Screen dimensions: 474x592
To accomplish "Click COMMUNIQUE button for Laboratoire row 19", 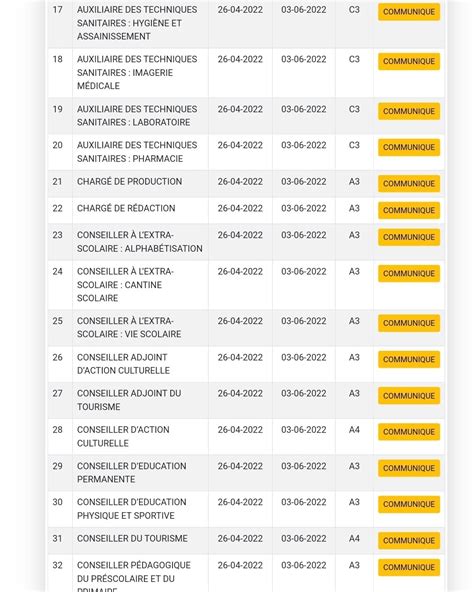I will (409, 111).
